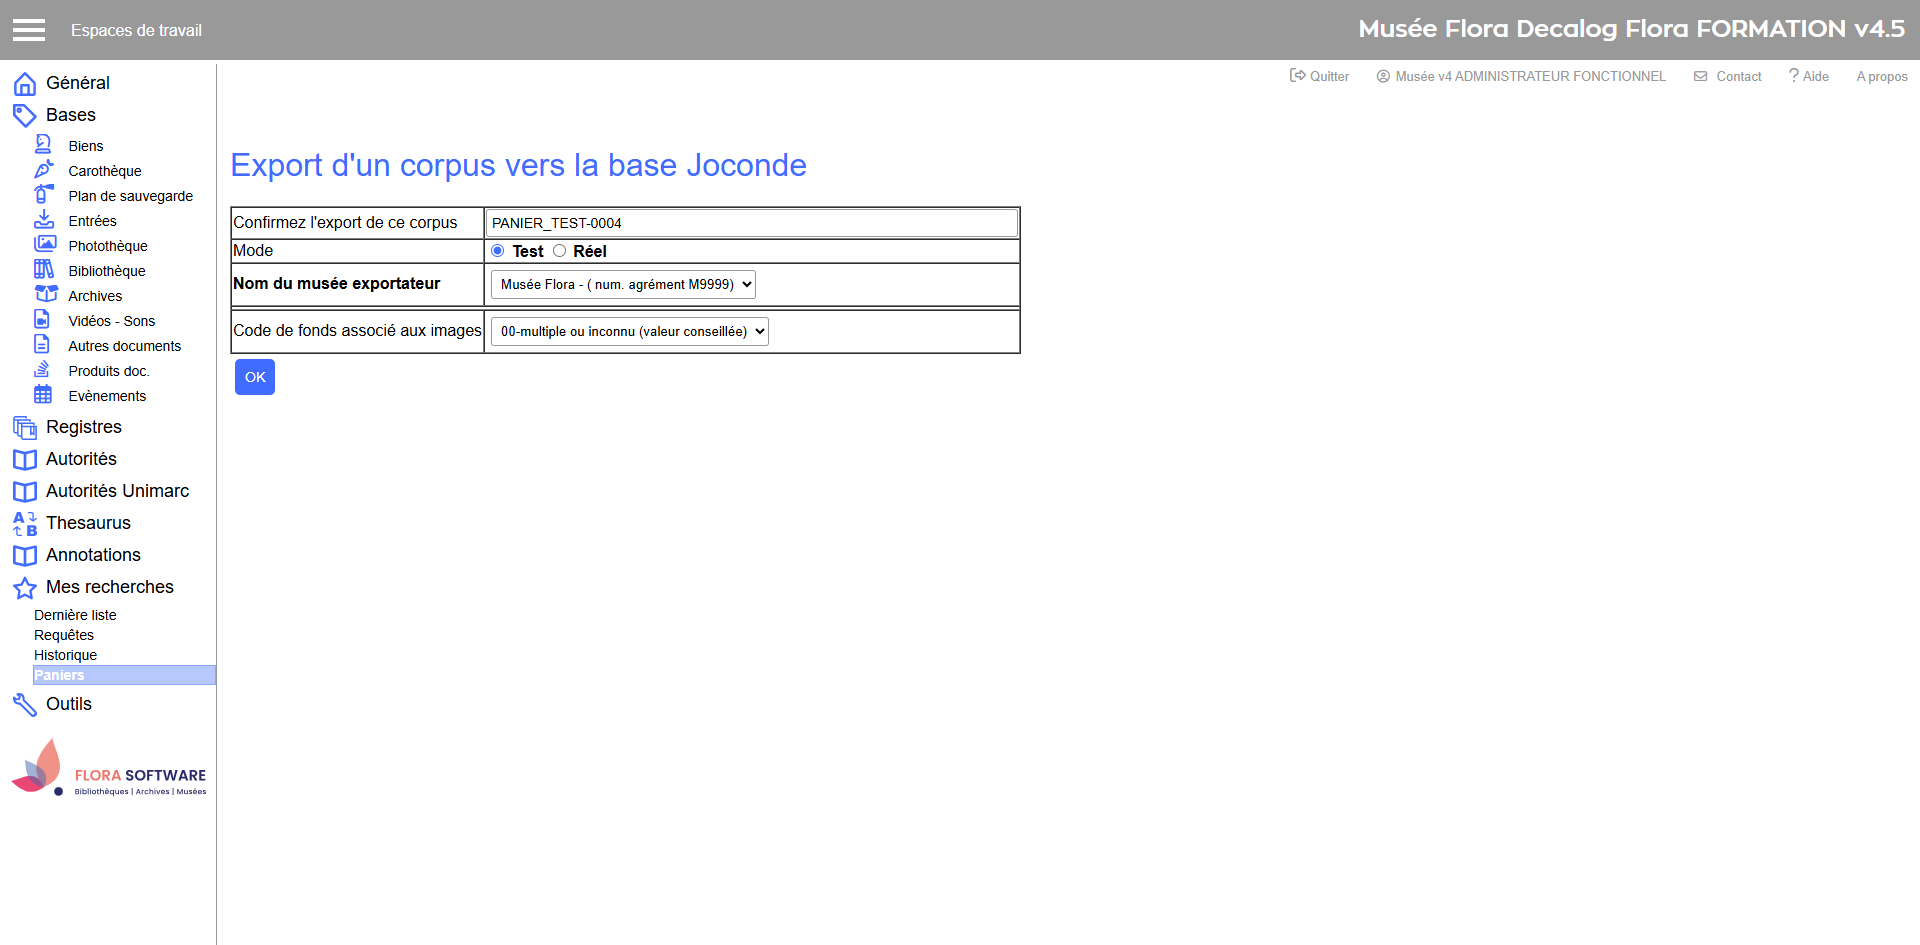Click the Mes recherches star icon
The height and width of the screenshot is (945, 1920).
25,588
